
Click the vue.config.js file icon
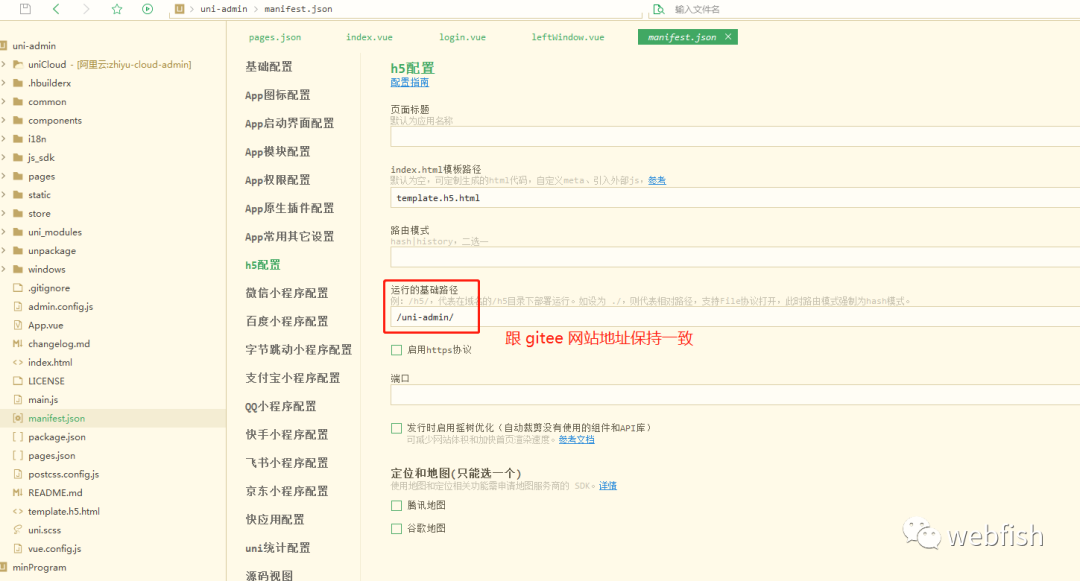18,549
